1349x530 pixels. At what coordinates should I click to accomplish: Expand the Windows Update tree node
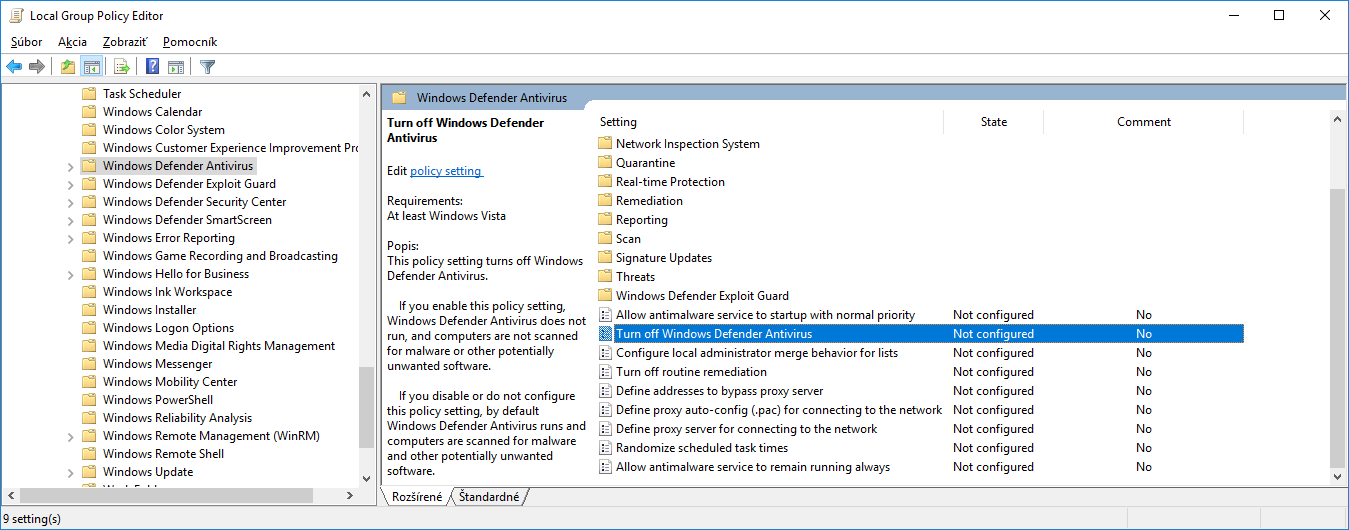(x=70, y=472)
